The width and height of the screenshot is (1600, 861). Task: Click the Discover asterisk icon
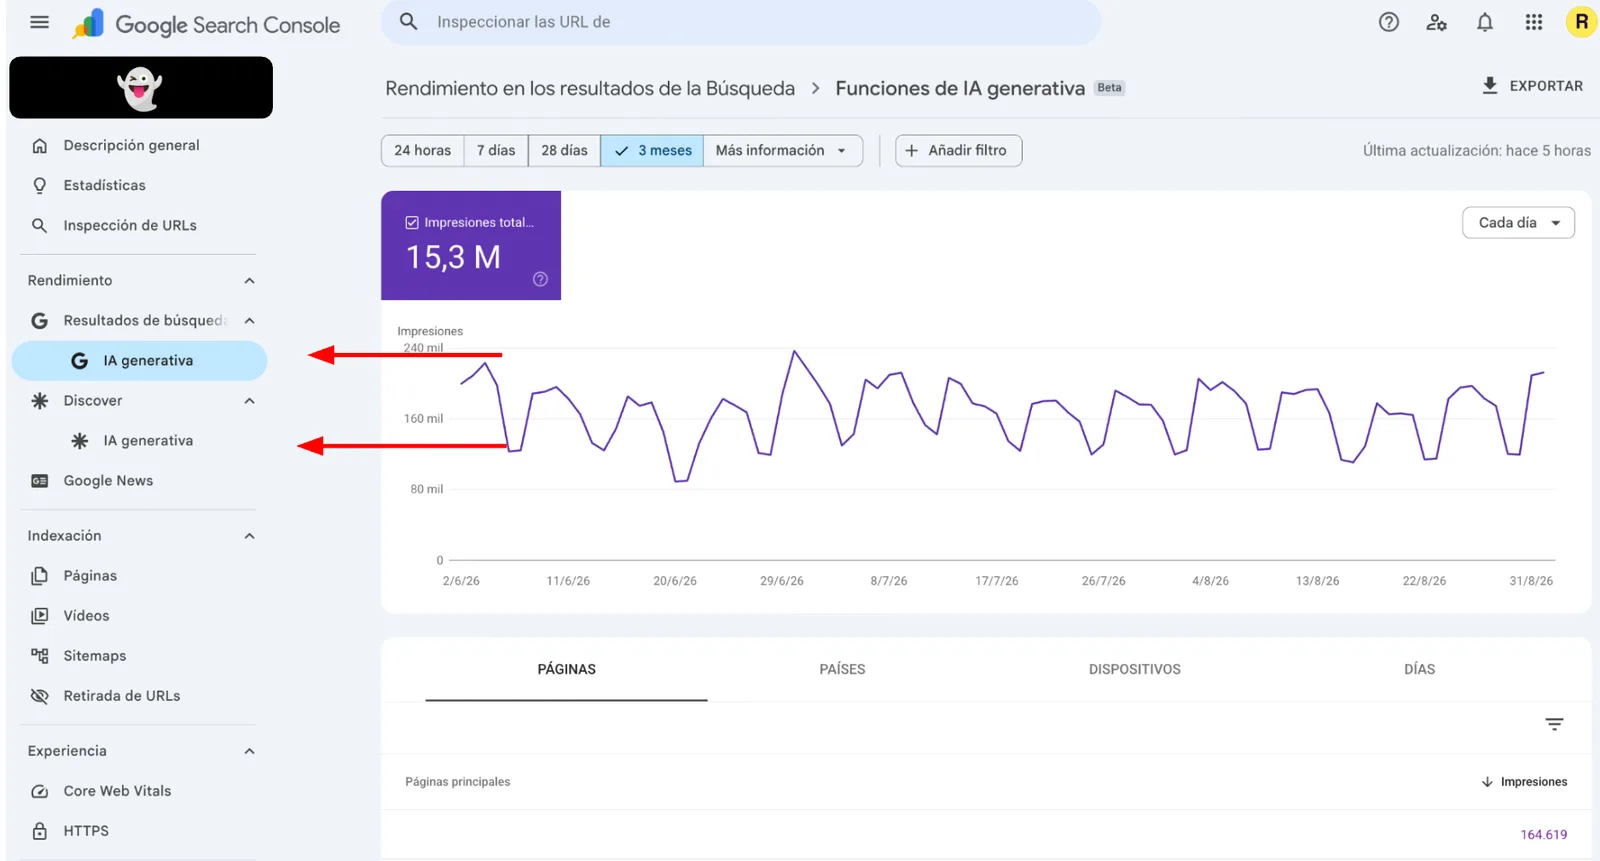40,401
